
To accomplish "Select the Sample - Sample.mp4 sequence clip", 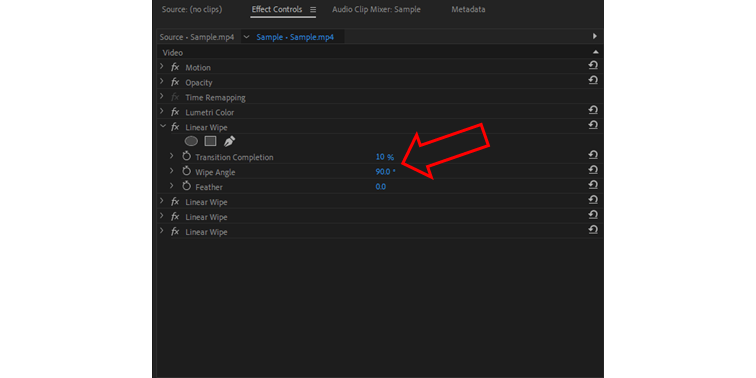I will [x=295, y=37].
